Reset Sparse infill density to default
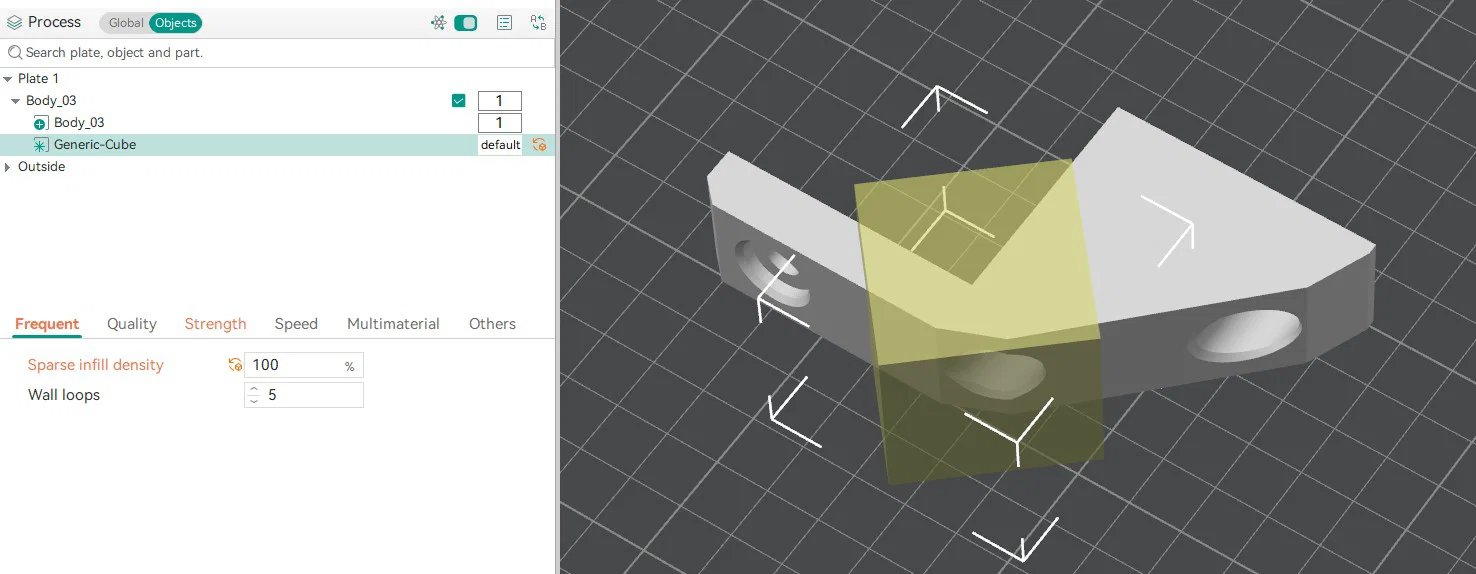 pos(235,365)
